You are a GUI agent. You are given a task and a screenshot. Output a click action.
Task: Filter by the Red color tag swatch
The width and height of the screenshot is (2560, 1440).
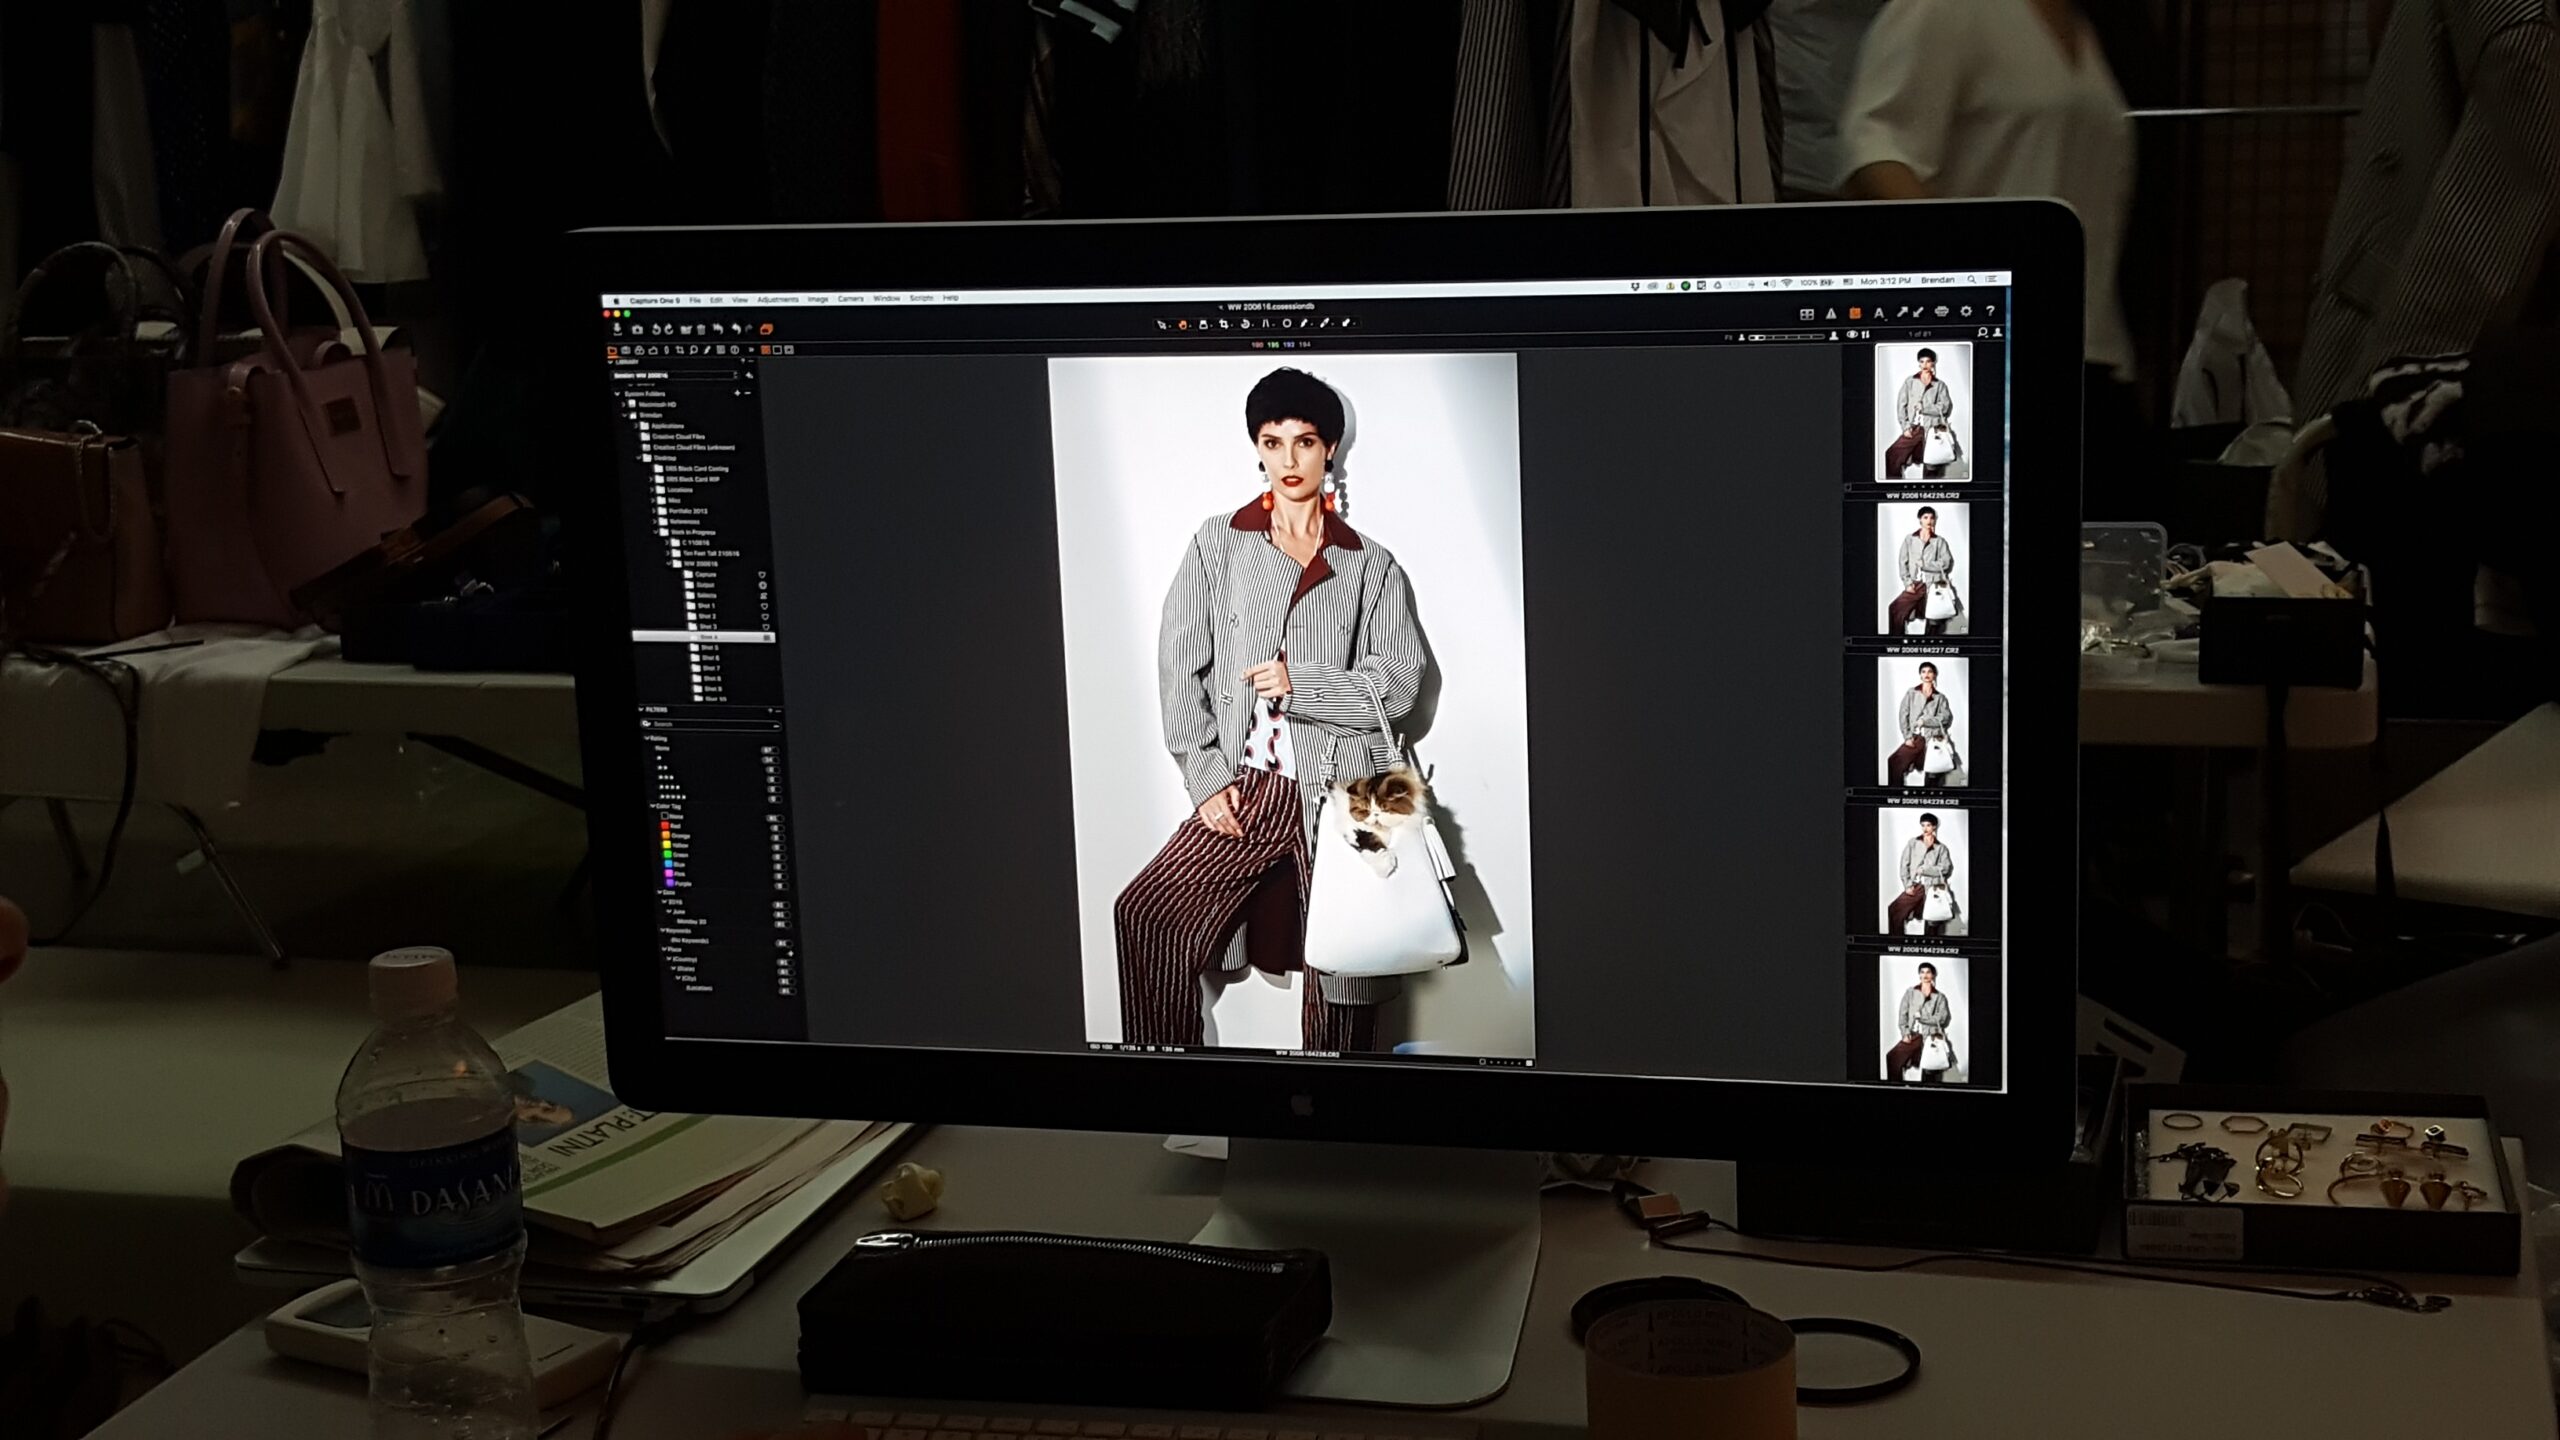(x=665, y=826)
